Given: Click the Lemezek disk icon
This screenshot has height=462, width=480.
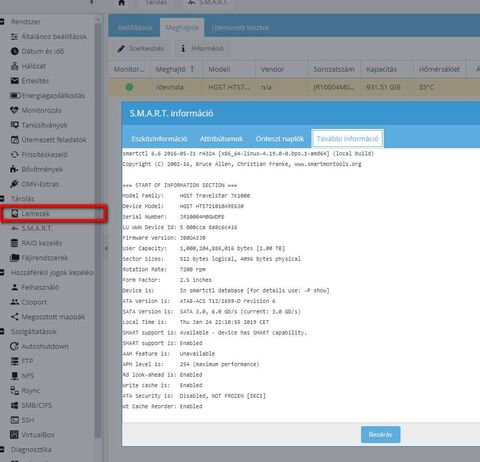Looking at the screenshot, I should pos(14,213).
